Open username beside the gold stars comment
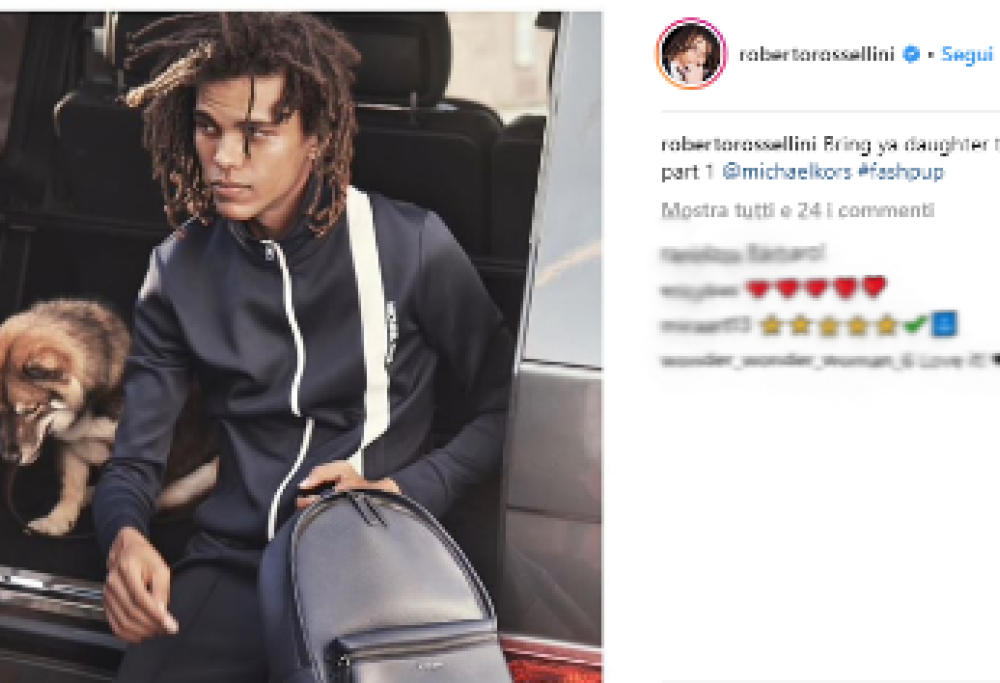Screen dimensions: 1000x683 pyautogui.click(x=705, y=326)
